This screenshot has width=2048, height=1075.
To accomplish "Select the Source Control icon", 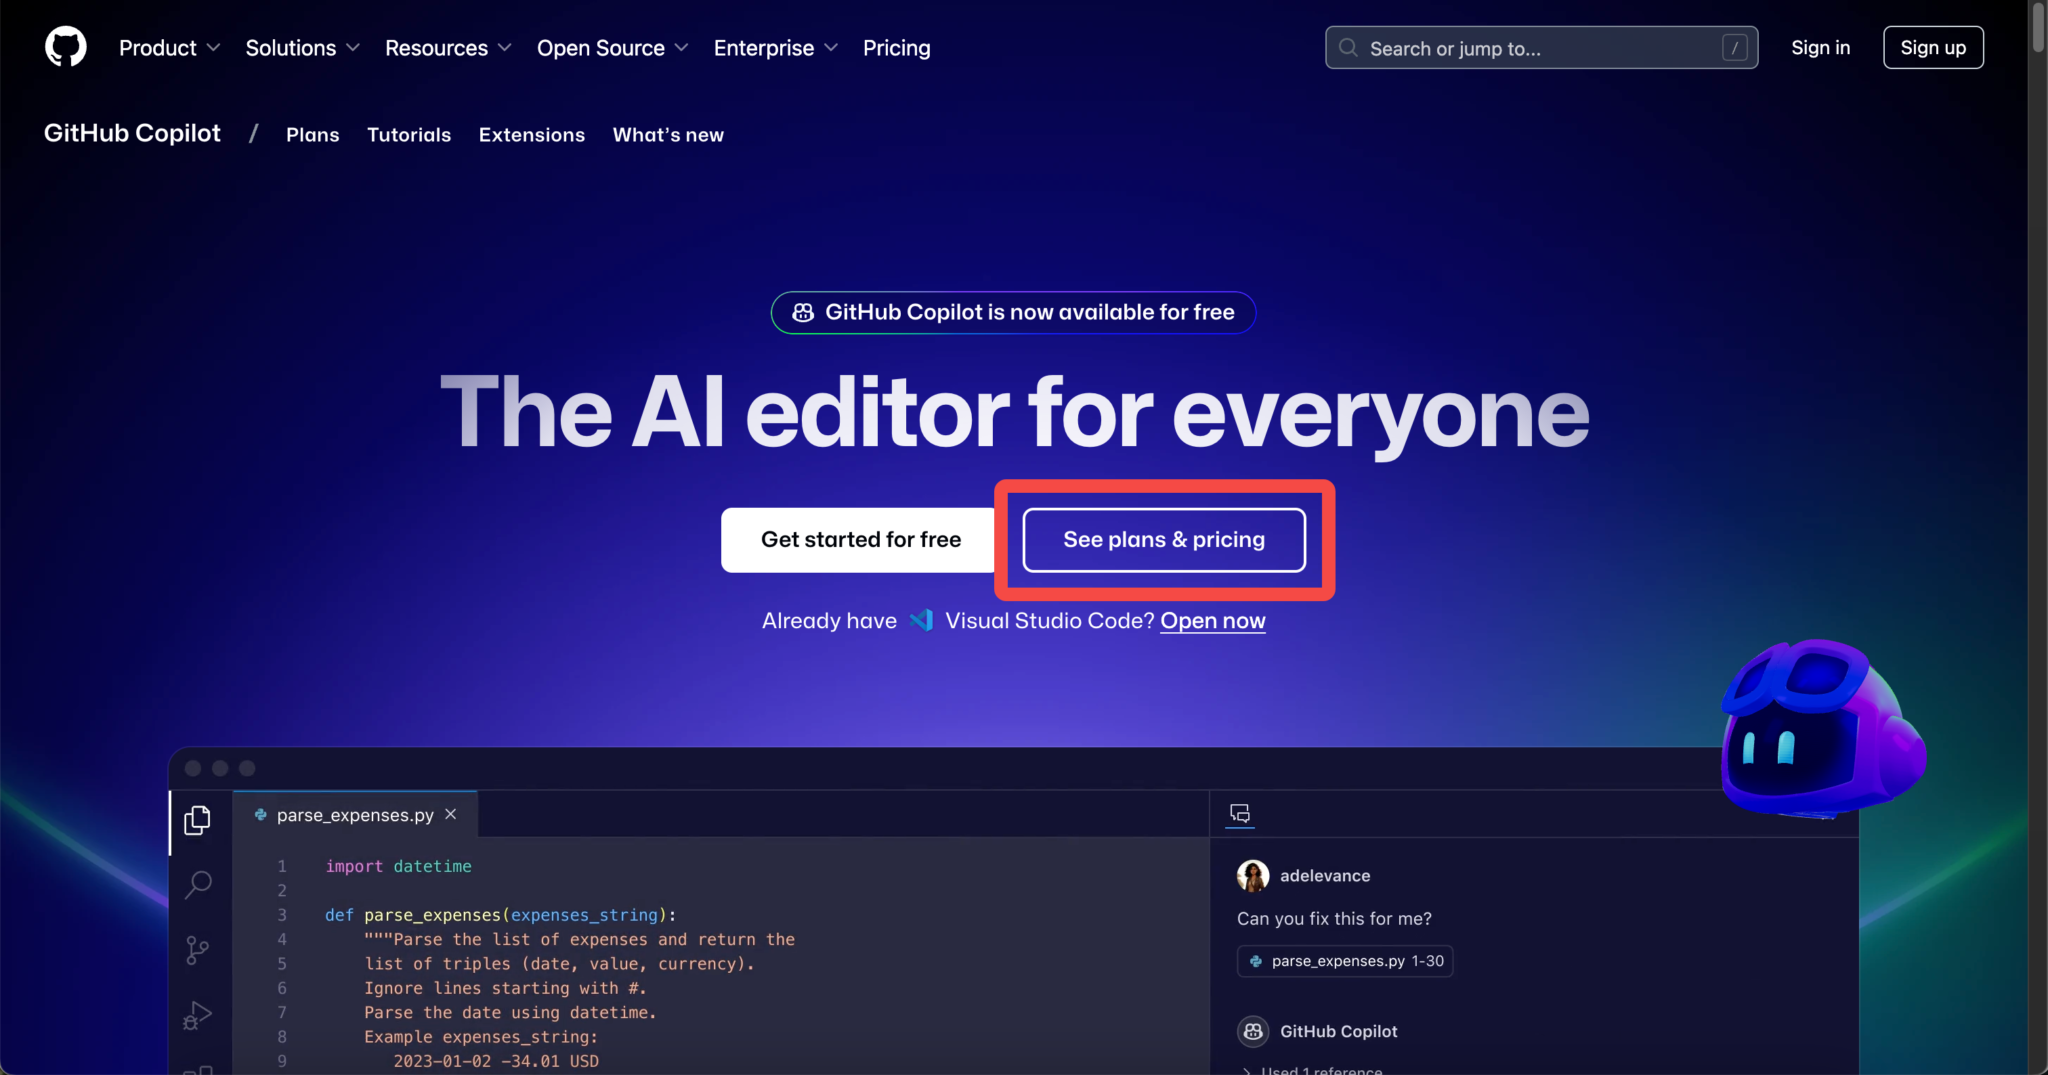I will tap(197, 950).
